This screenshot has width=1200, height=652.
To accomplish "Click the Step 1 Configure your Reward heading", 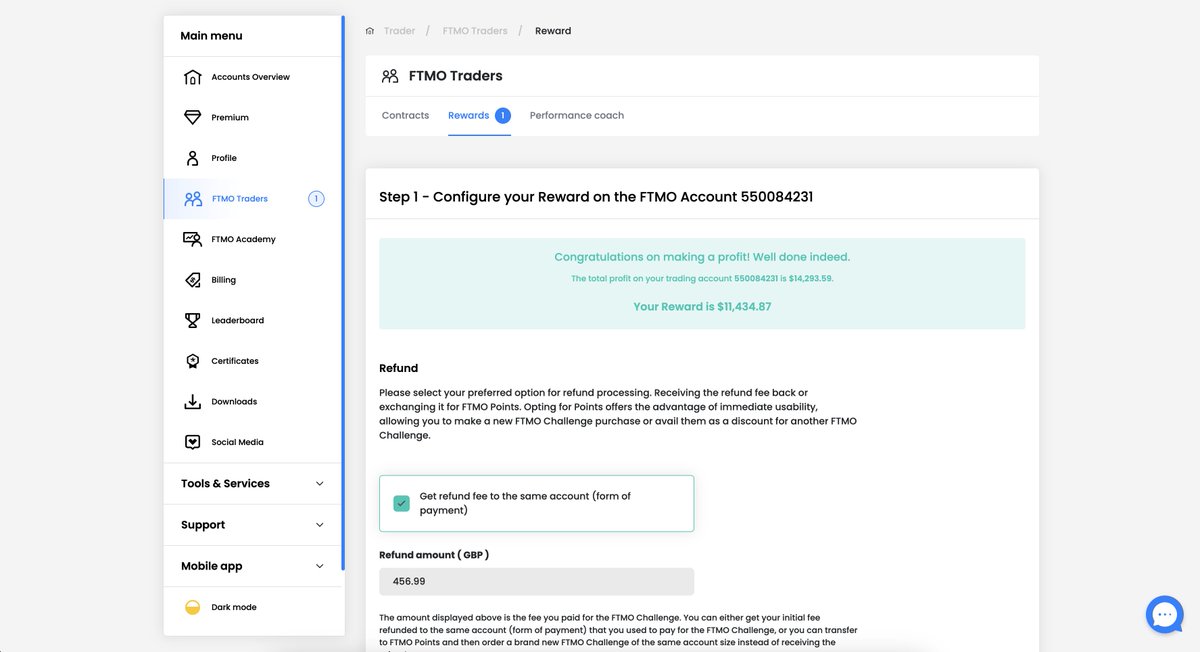I will coord(596,197).
